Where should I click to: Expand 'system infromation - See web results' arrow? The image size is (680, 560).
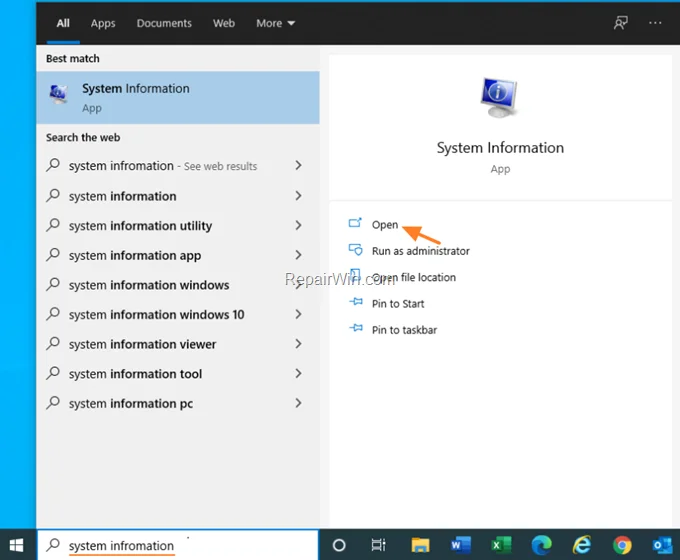point(298,165)
